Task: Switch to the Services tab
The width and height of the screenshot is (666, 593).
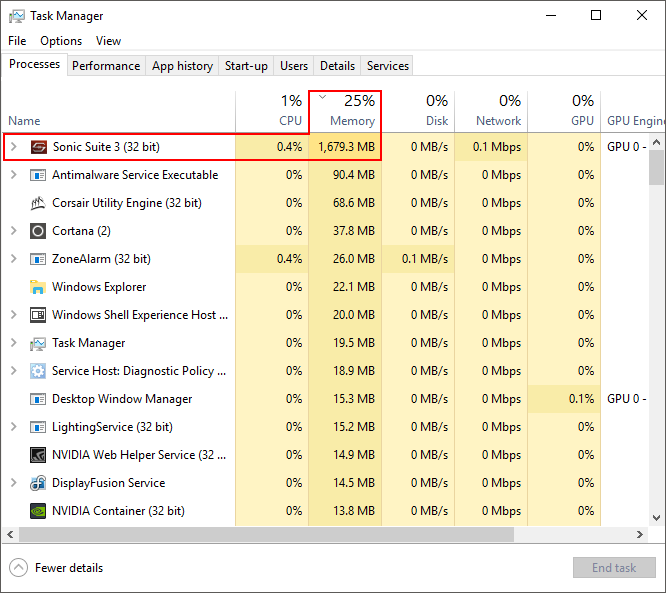Action: tap(387, 66)
